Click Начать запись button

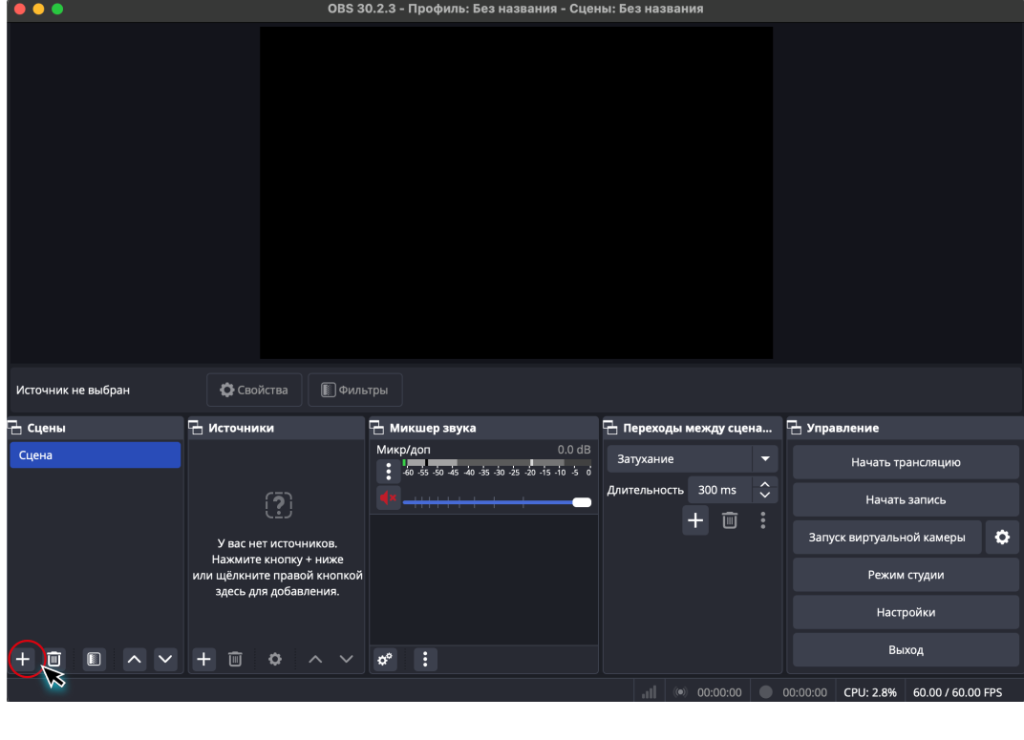click(x=905, y=499)
